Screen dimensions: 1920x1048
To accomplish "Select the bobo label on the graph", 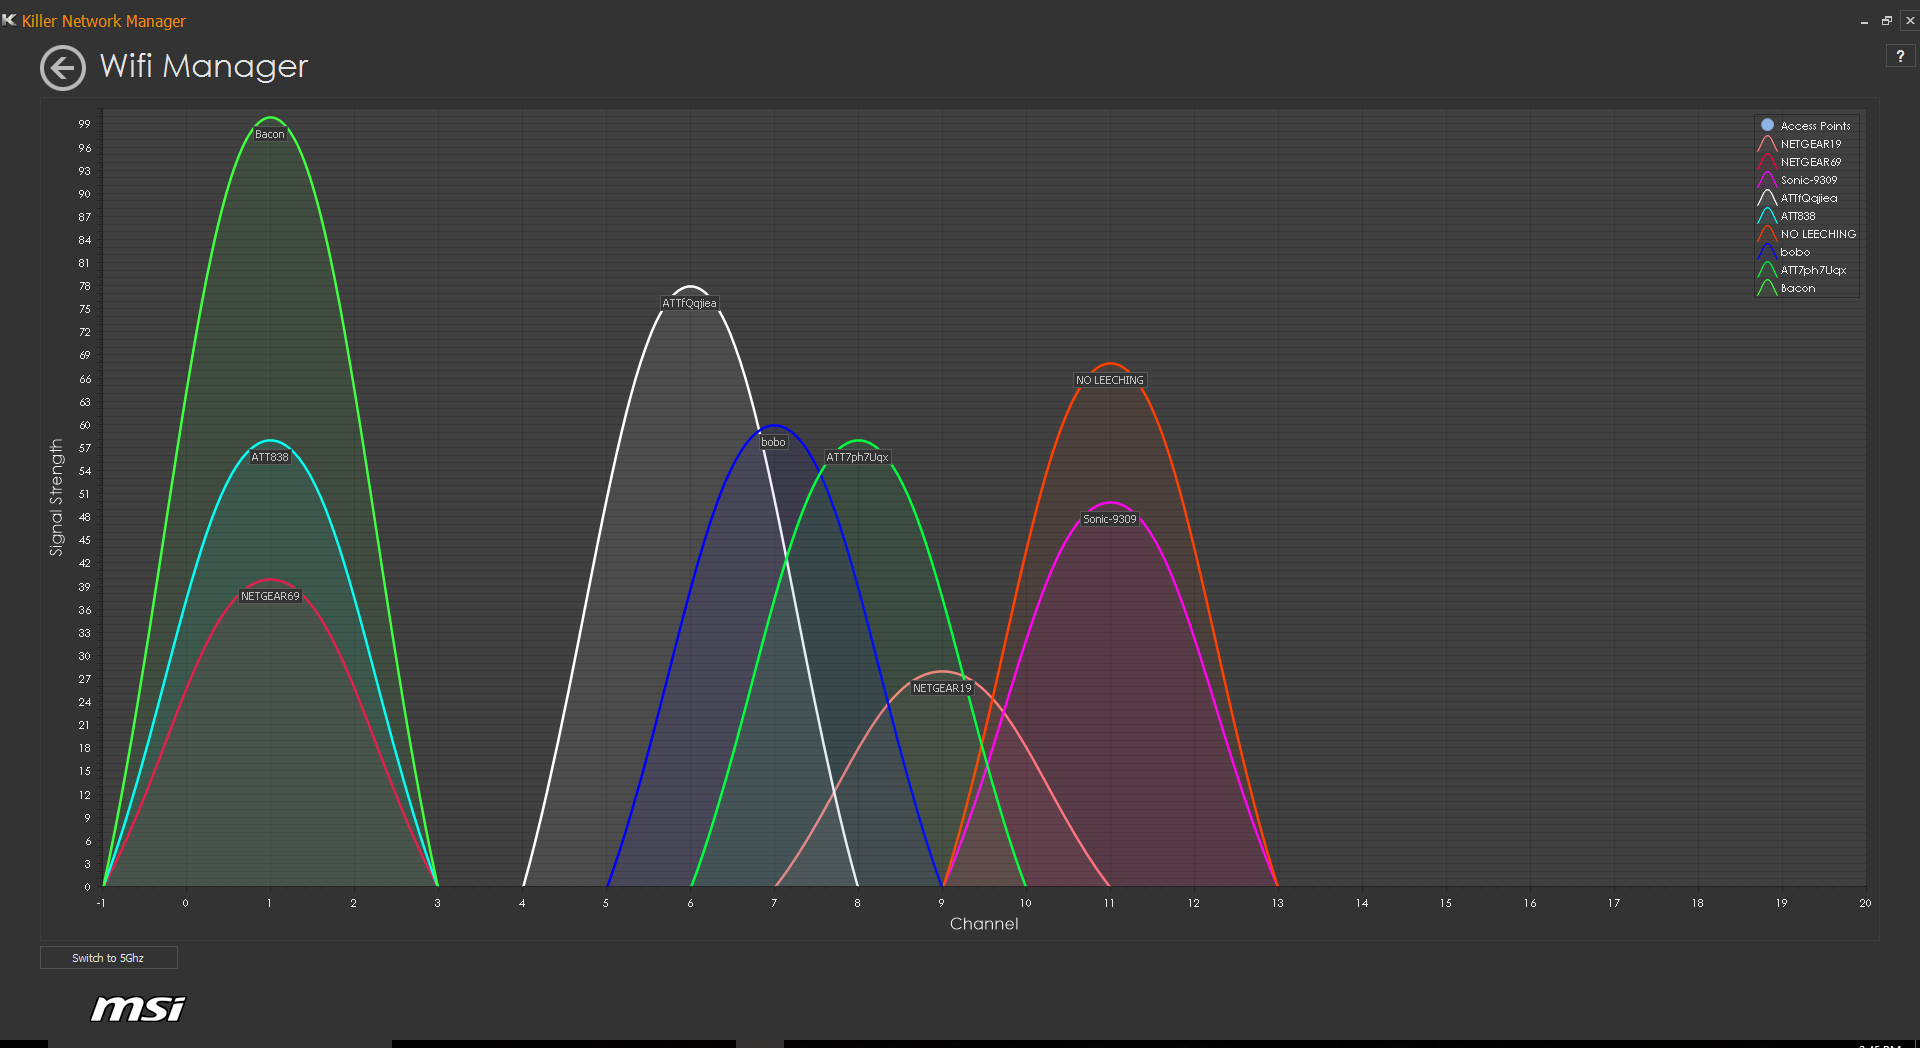I will click(x=773, y=442).
